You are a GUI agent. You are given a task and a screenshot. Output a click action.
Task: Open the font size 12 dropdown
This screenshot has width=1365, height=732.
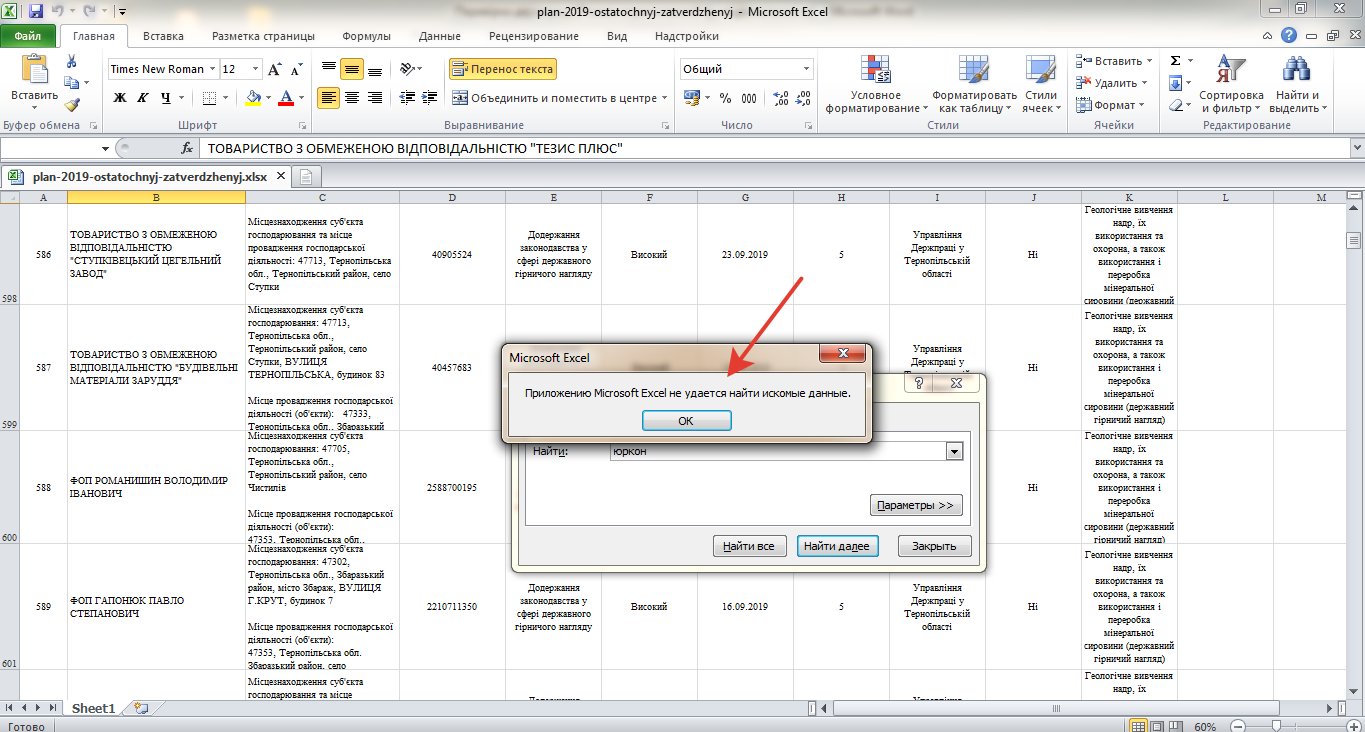point(256,69)
